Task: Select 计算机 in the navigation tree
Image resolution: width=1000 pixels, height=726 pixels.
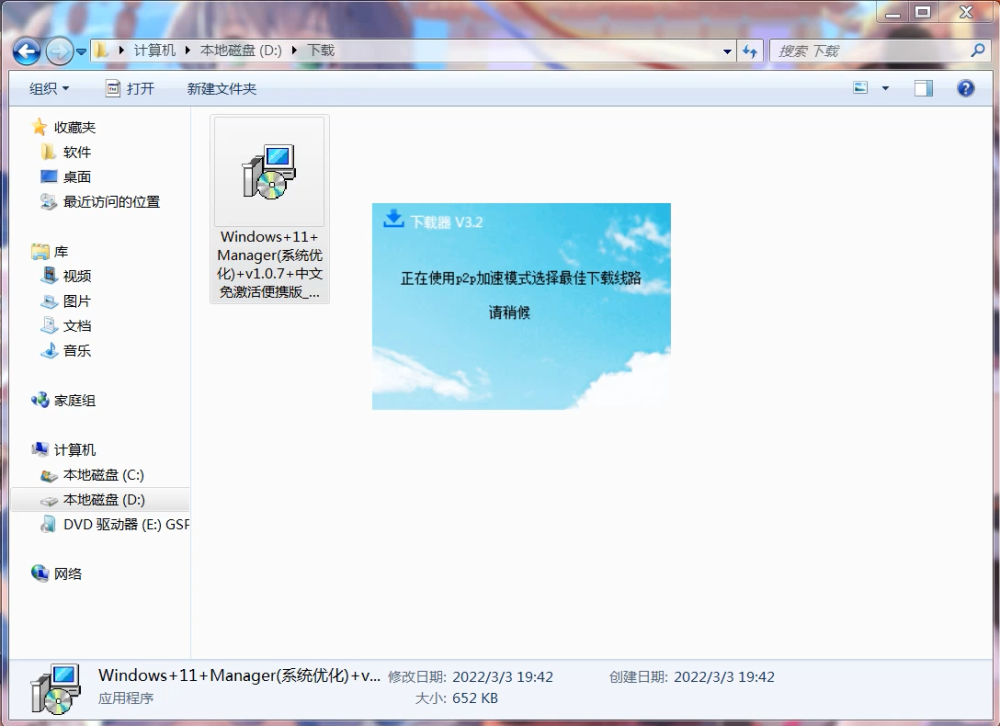Action: coord(75,450)
